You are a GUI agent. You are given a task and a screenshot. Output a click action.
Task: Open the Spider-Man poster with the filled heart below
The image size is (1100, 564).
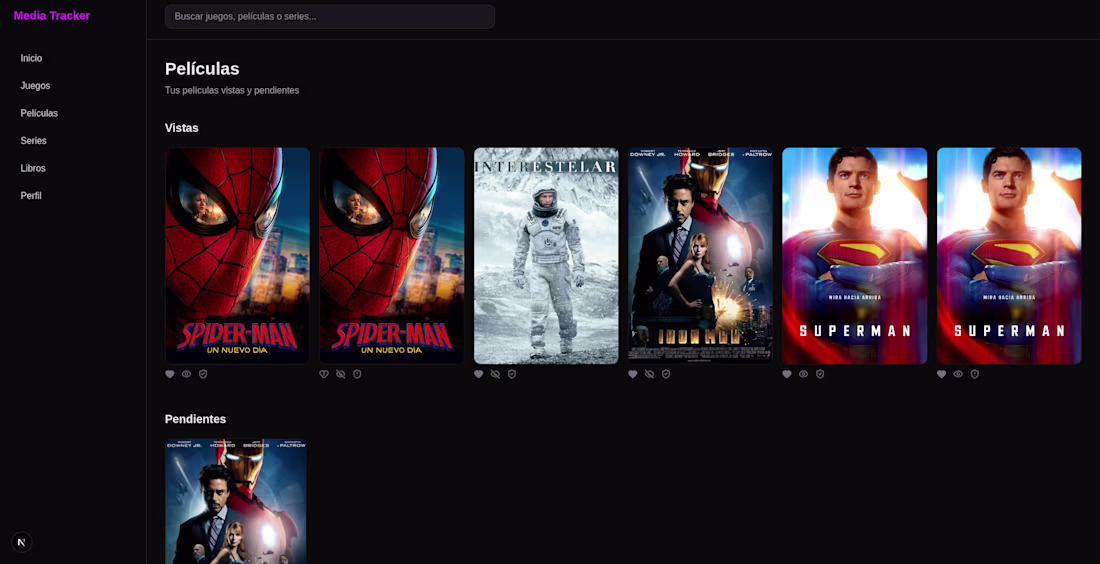click(x=237, y=255)
